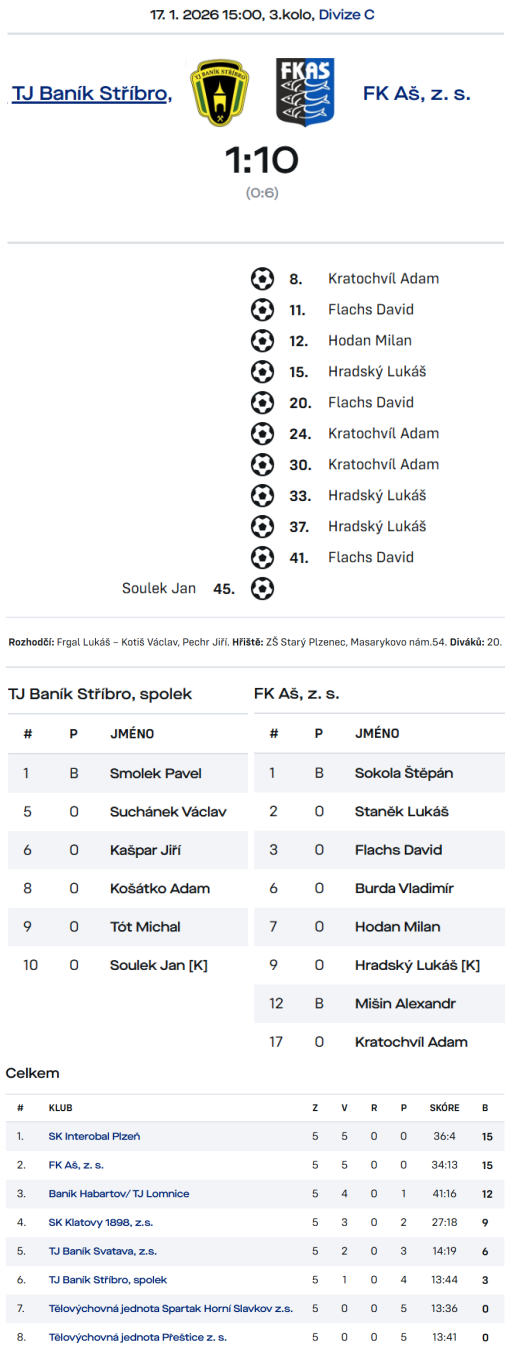Click the ball icon next to minute 20
The width and height of the screenshot is (505, 1352).
(262, 403)
